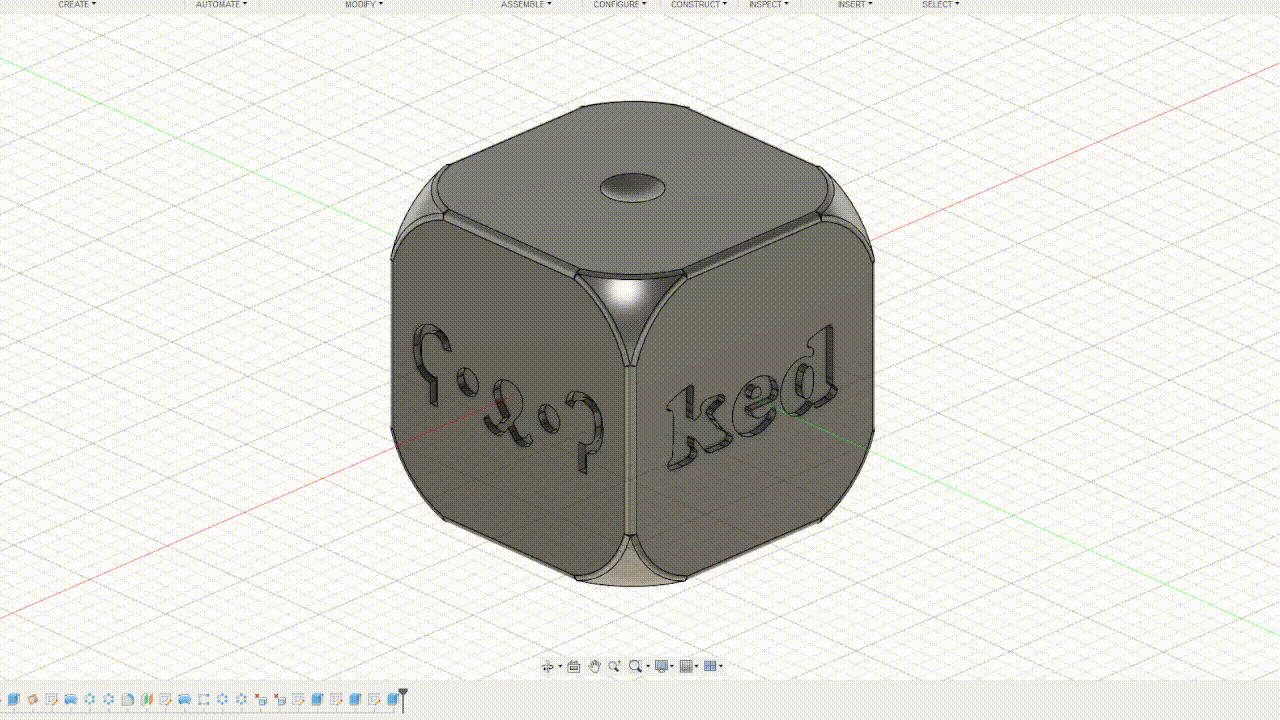Screen dimensions: 1280x720
Task: Click the Fit view magnifier icon
Action: pyautogui.click(x=636, y=666)
